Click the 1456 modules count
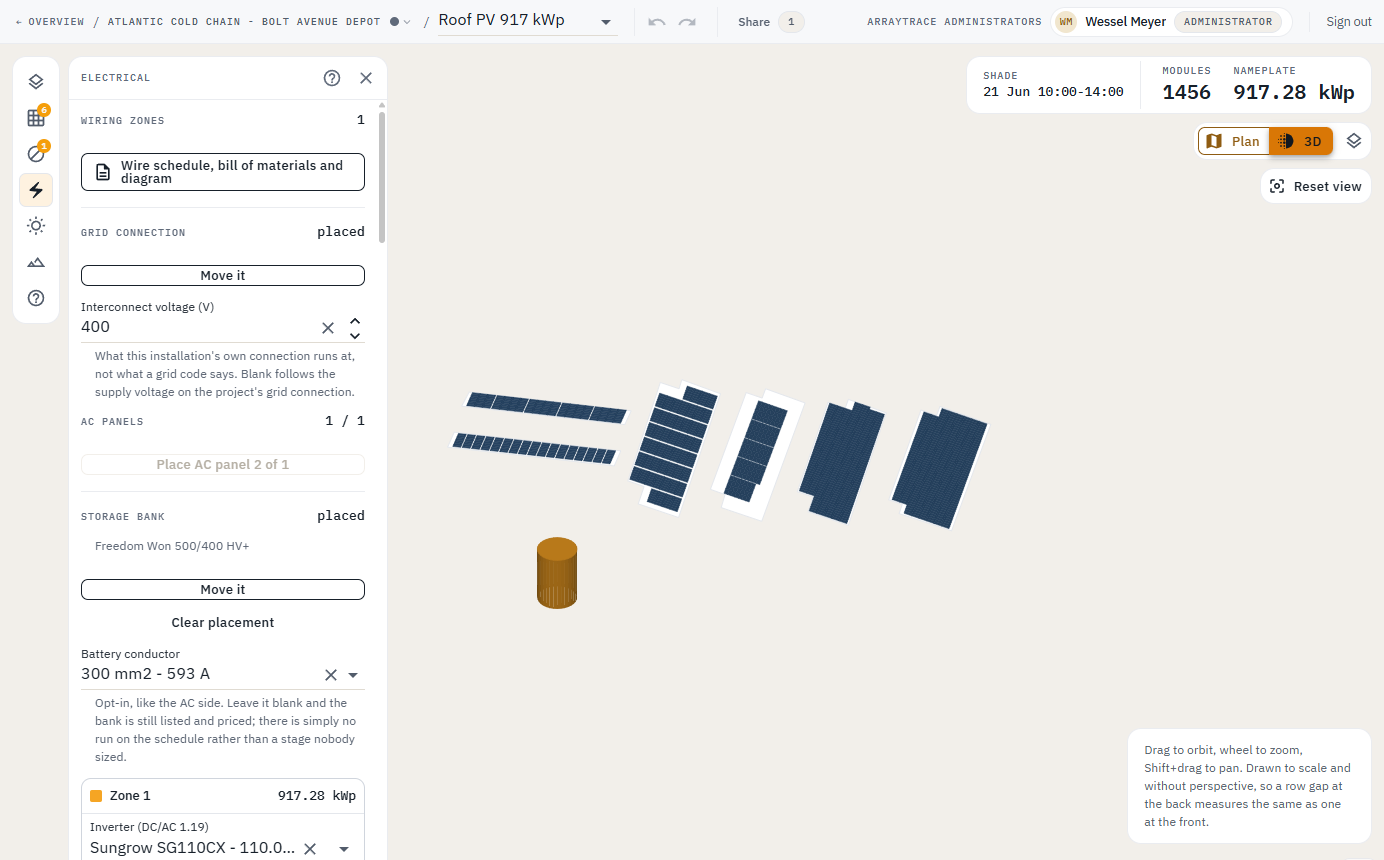The height and width of the screenshot is (860, 1384). [1186, 93]
